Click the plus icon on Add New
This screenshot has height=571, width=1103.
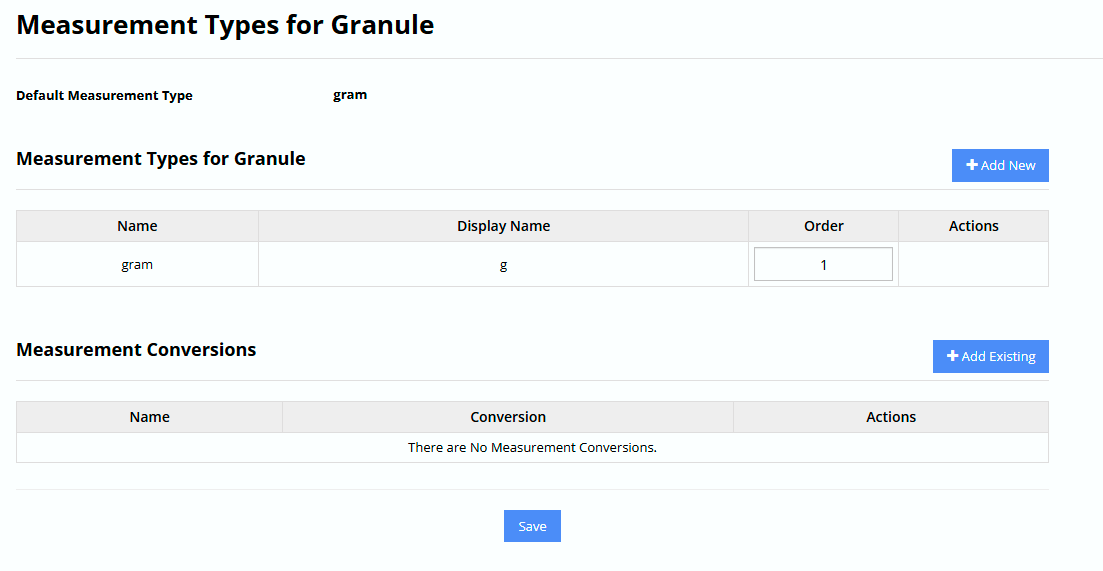(972, 165)
